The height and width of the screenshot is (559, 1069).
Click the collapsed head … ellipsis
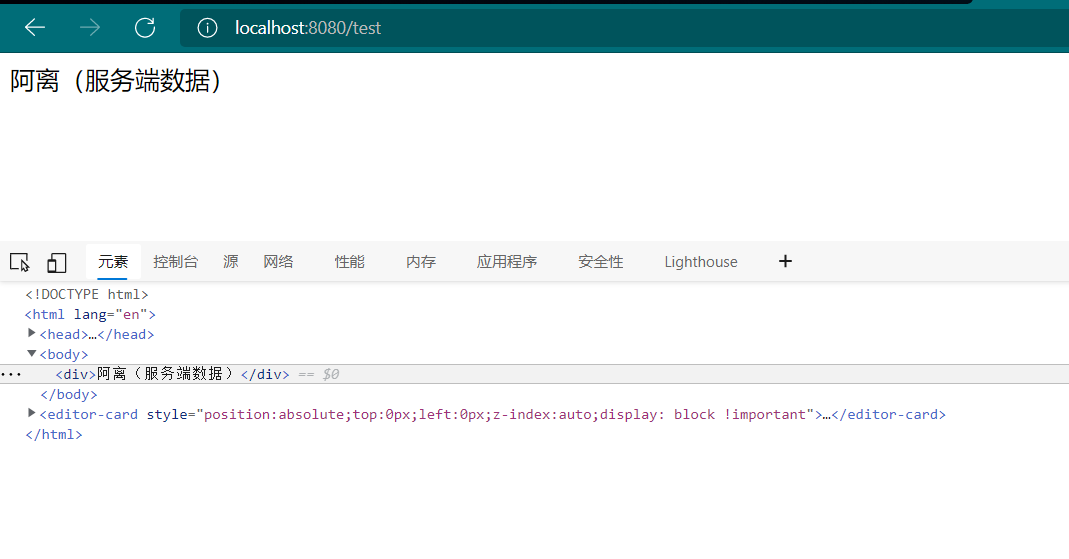tap(93, 335)
